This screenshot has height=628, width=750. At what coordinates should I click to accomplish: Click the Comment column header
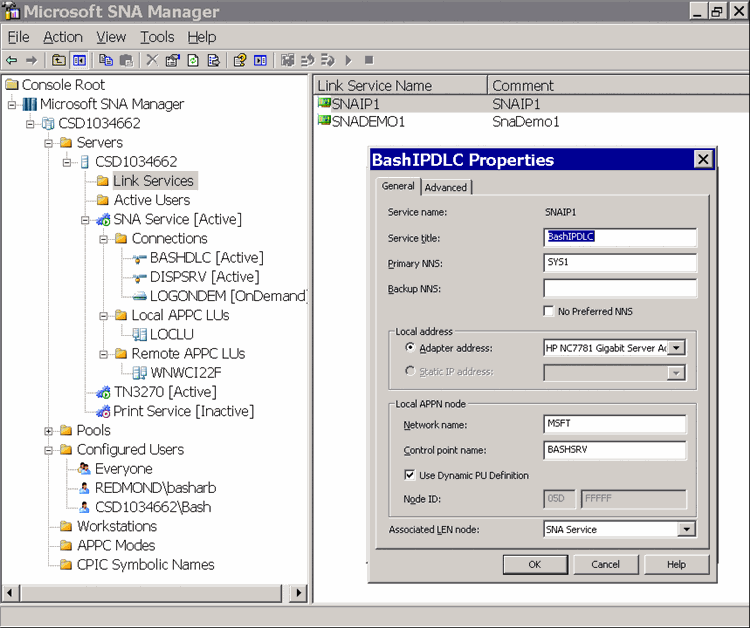click(618, 86)
